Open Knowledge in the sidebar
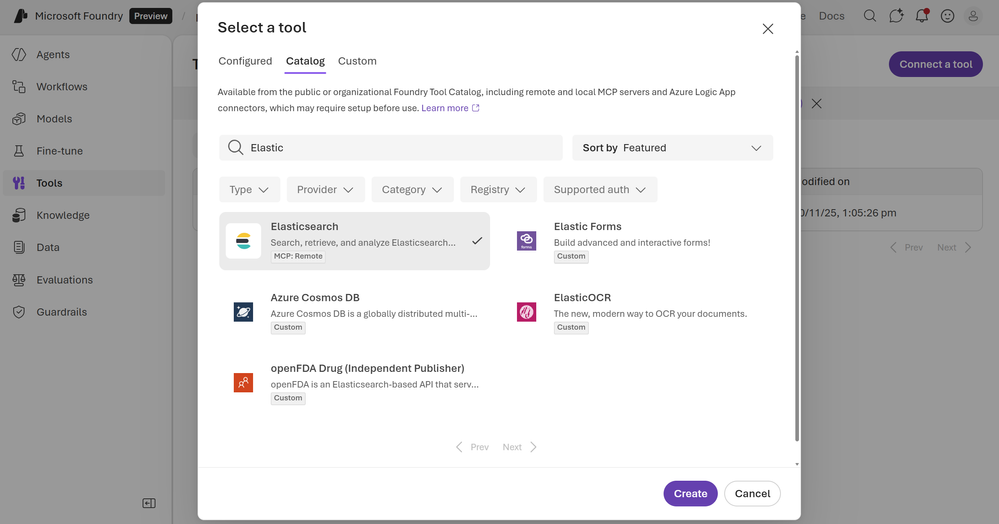Screen dimensions: 999x524 (84, 215)
